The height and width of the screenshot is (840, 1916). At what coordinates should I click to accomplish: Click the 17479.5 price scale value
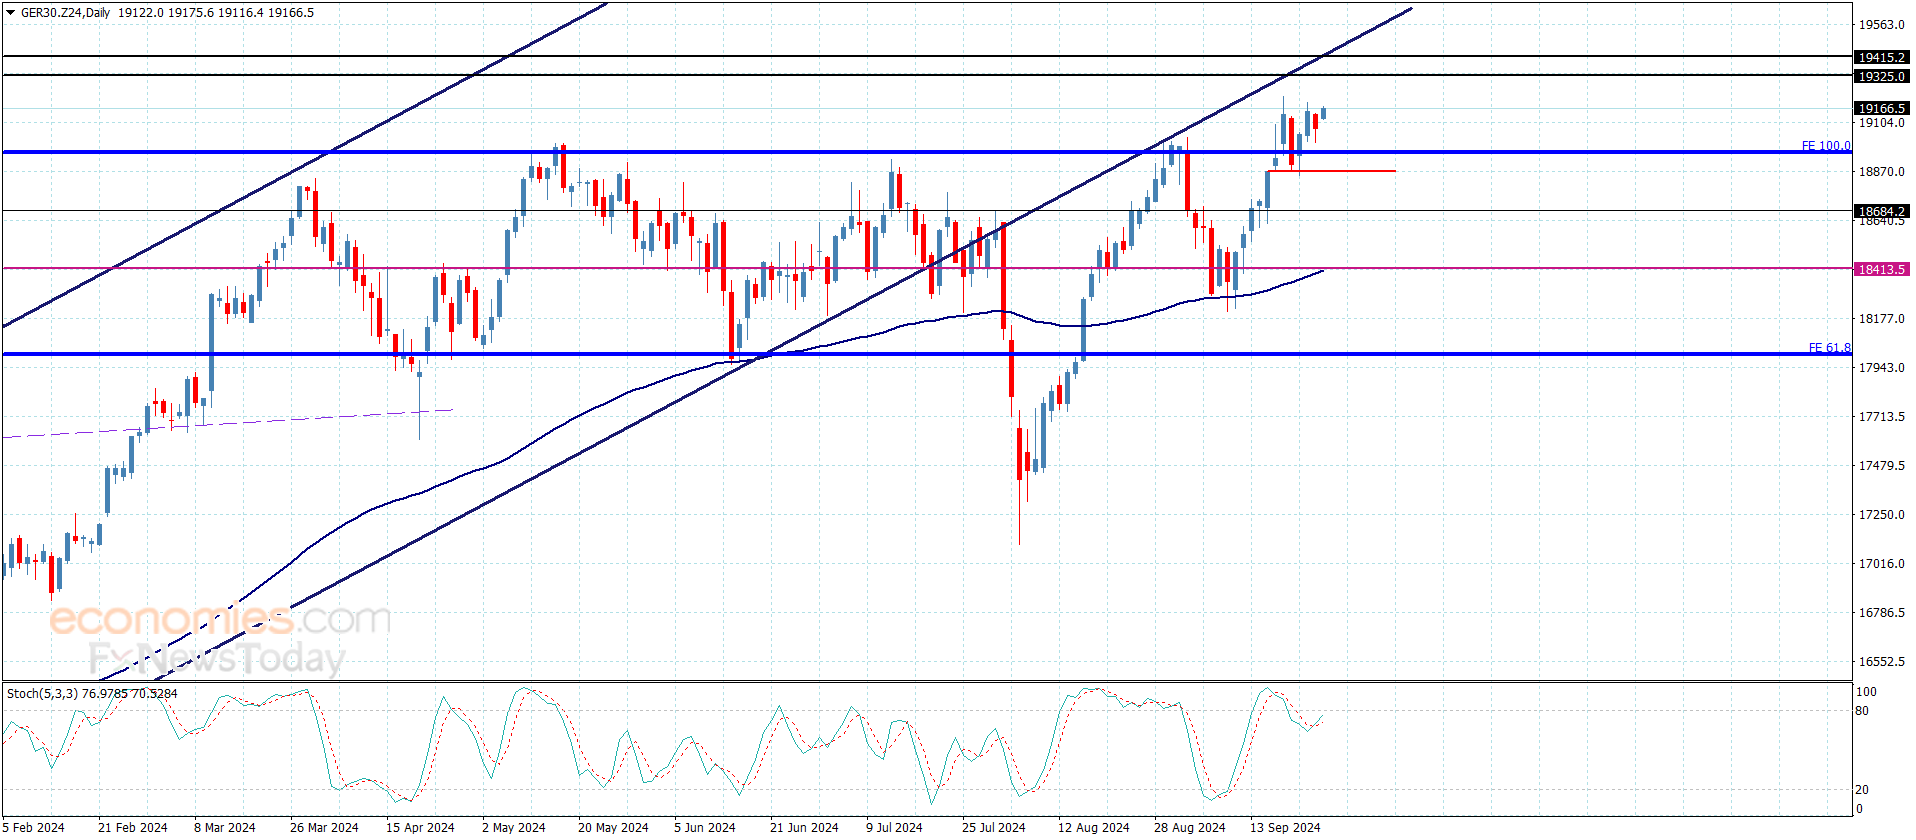click(1882, 466)
